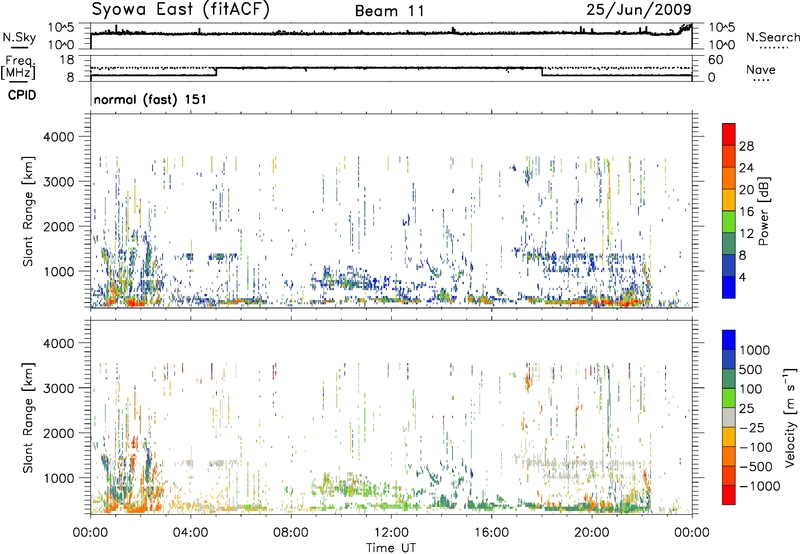Image resolution: width=800 pixels, height=554 pixels.
Task: Click the "4" Power color bar label
Action: 743,277
